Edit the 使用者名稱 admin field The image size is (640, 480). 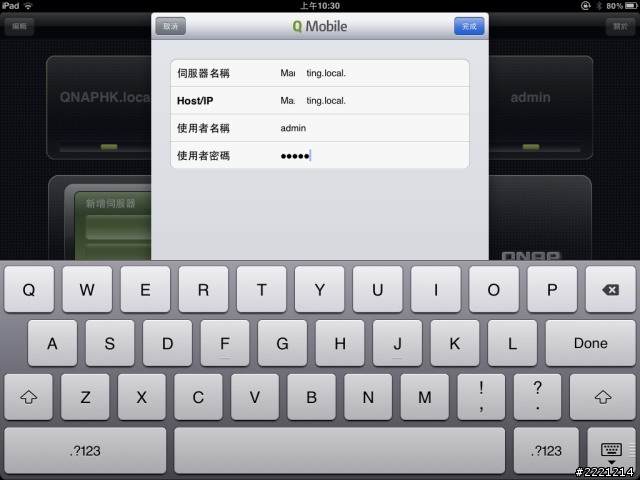[320, 128]
